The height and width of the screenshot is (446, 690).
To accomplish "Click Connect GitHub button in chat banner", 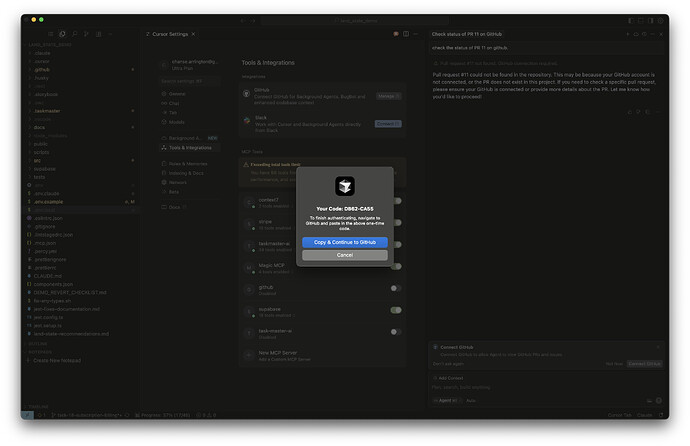I will click(644, 364).
